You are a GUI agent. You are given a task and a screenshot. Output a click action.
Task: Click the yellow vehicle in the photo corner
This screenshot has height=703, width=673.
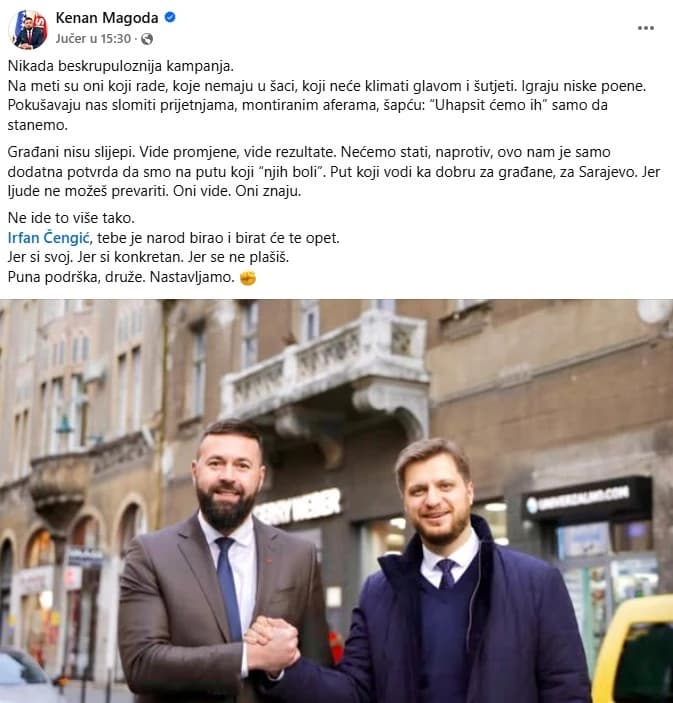[x=633, y=650]
